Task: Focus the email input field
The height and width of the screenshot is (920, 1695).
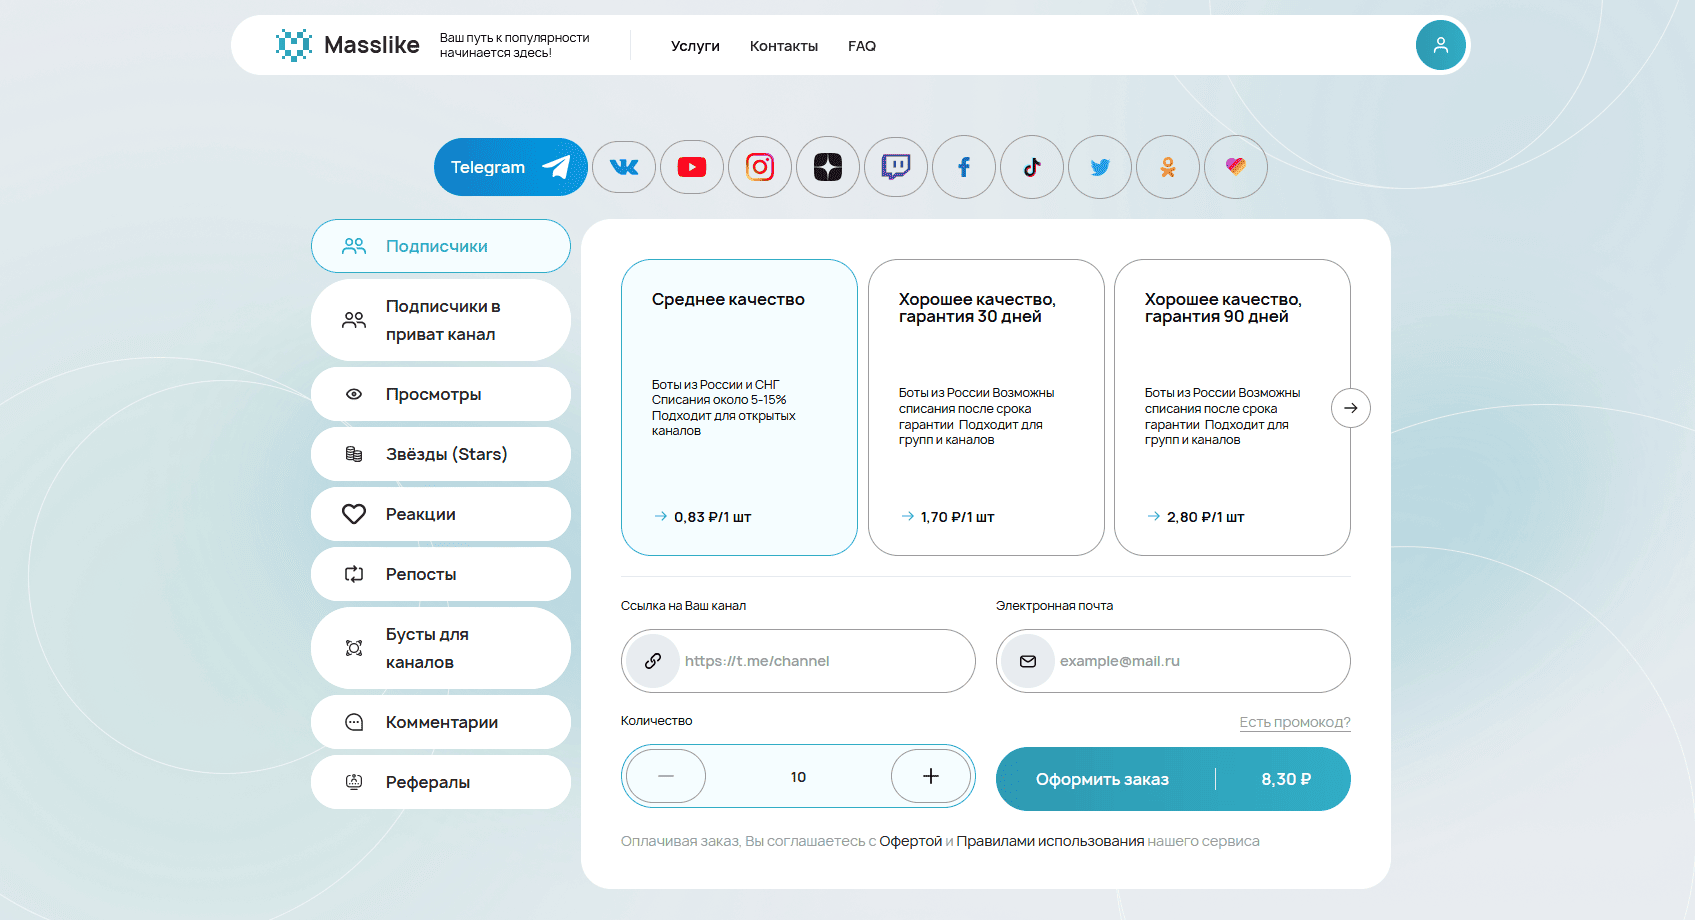Action: coord(1173,661)
